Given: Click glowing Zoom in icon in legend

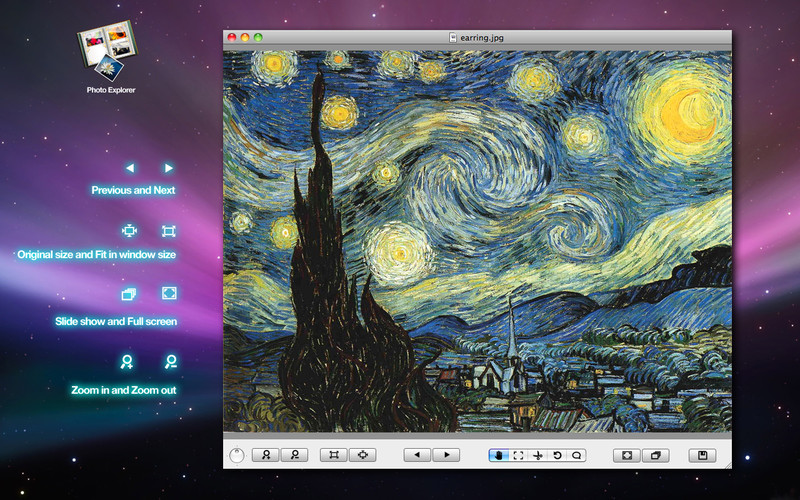Looking at the screenshot, I should click(x=127, y=362).
